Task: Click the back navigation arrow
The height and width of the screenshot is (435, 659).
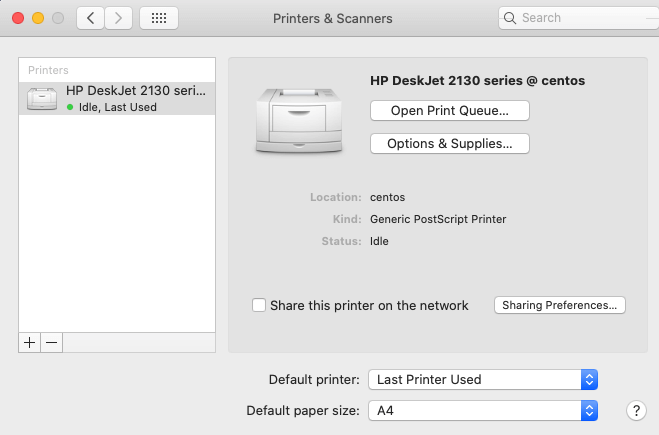Action: (91, 18)
